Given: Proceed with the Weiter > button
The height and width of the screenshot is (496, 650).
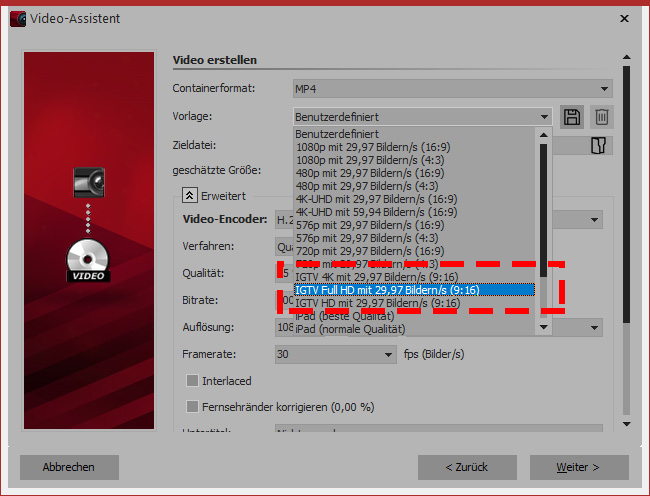Looking at the screenshot, I should pyautogui.click(x=579, y=467).
